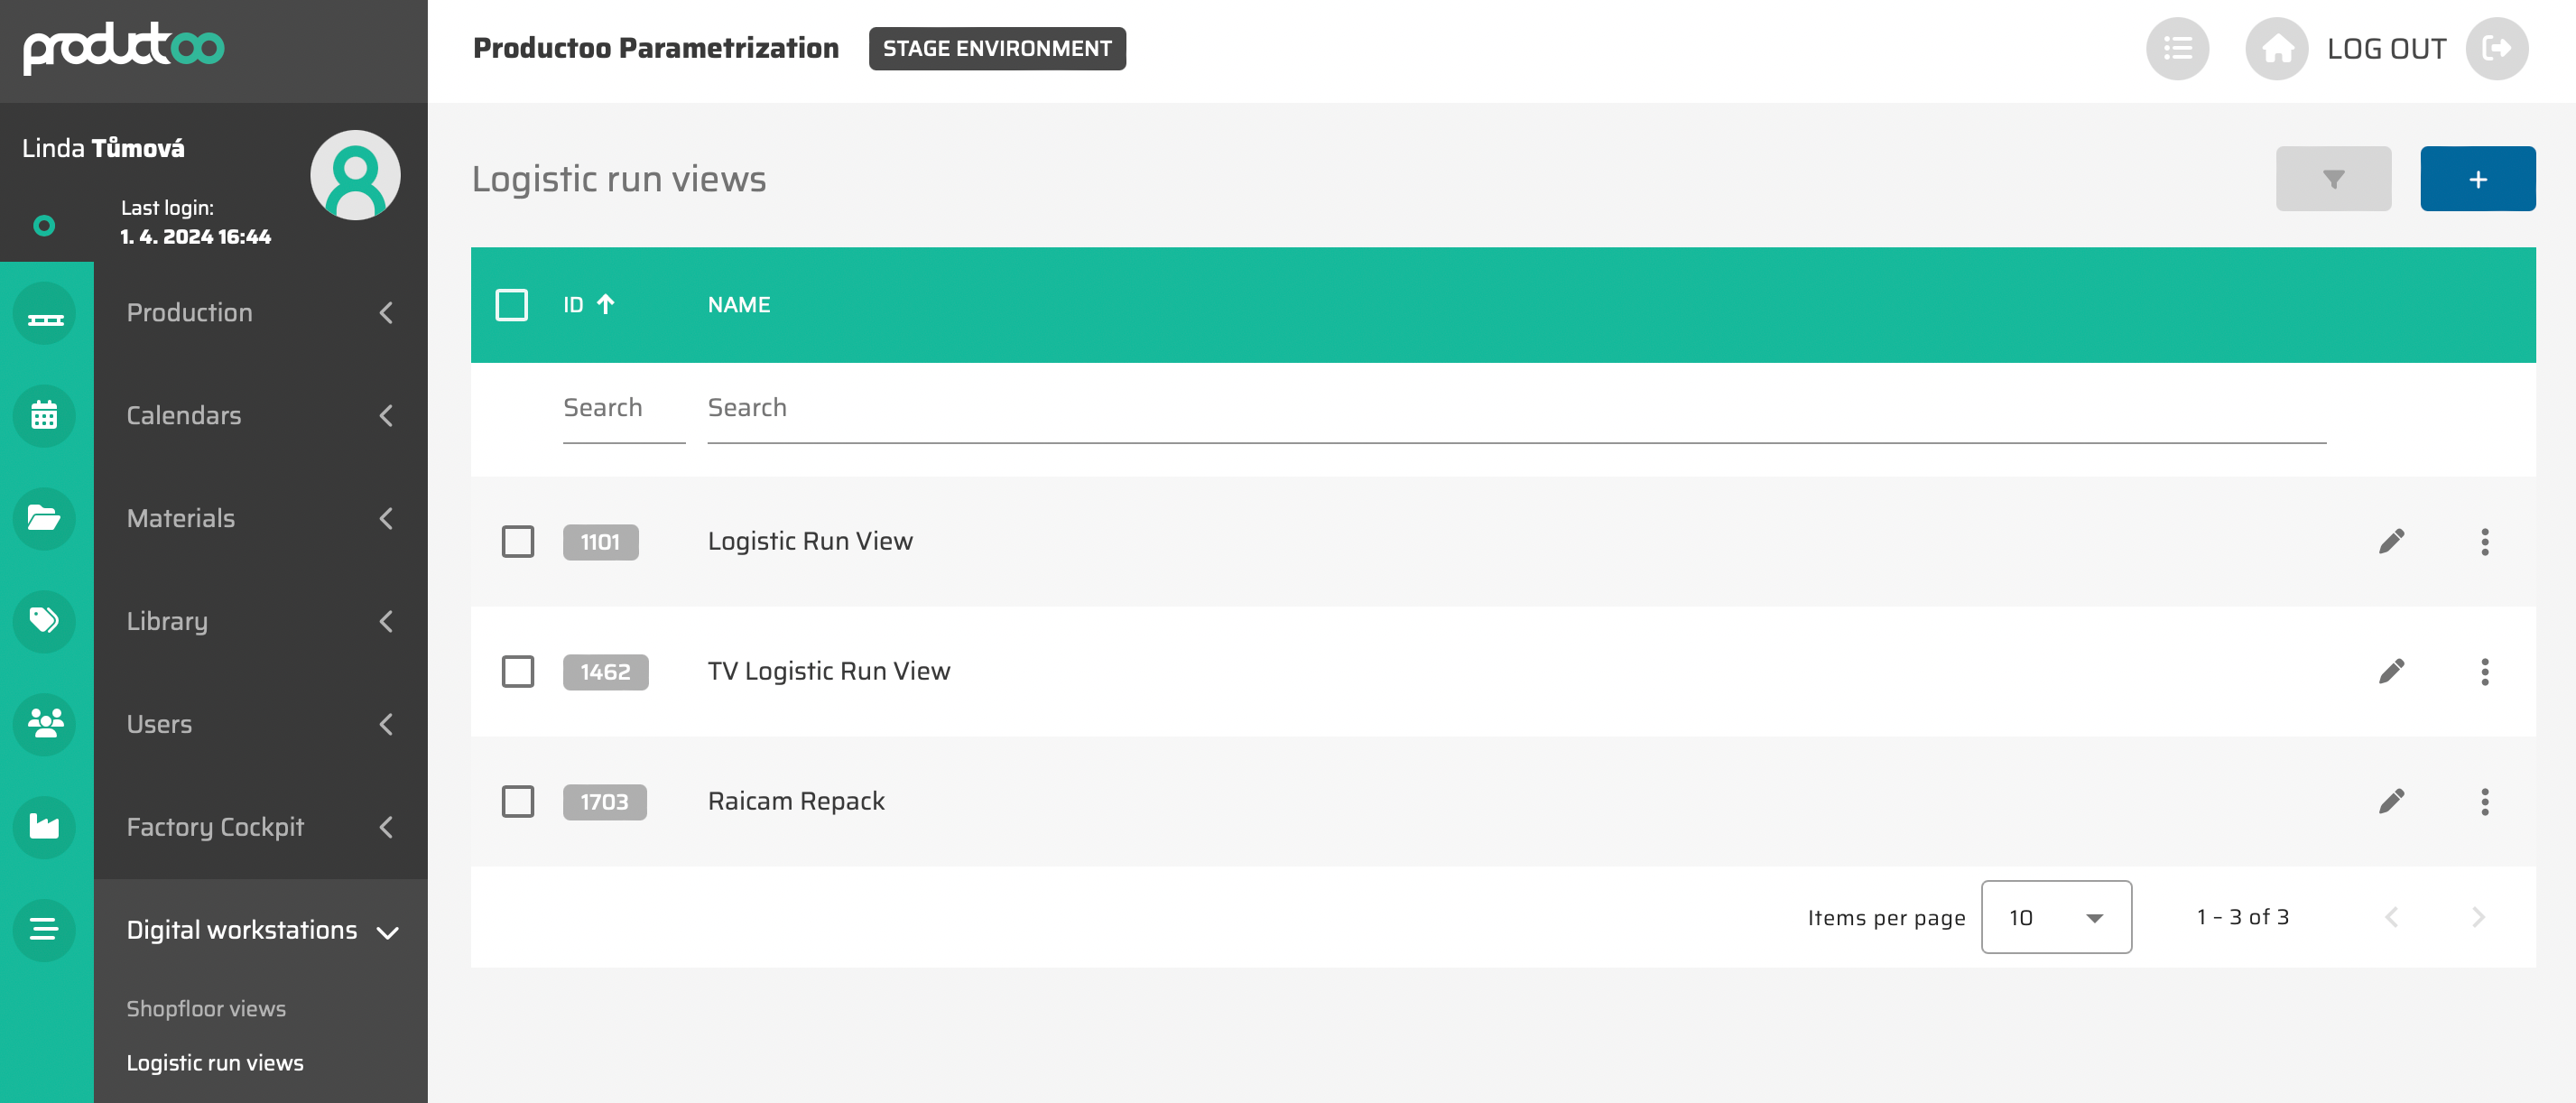Click the filter funnel button
Viewport: 2576px width, 1103px height.
pyautogui.click(x=2332, y=179)
